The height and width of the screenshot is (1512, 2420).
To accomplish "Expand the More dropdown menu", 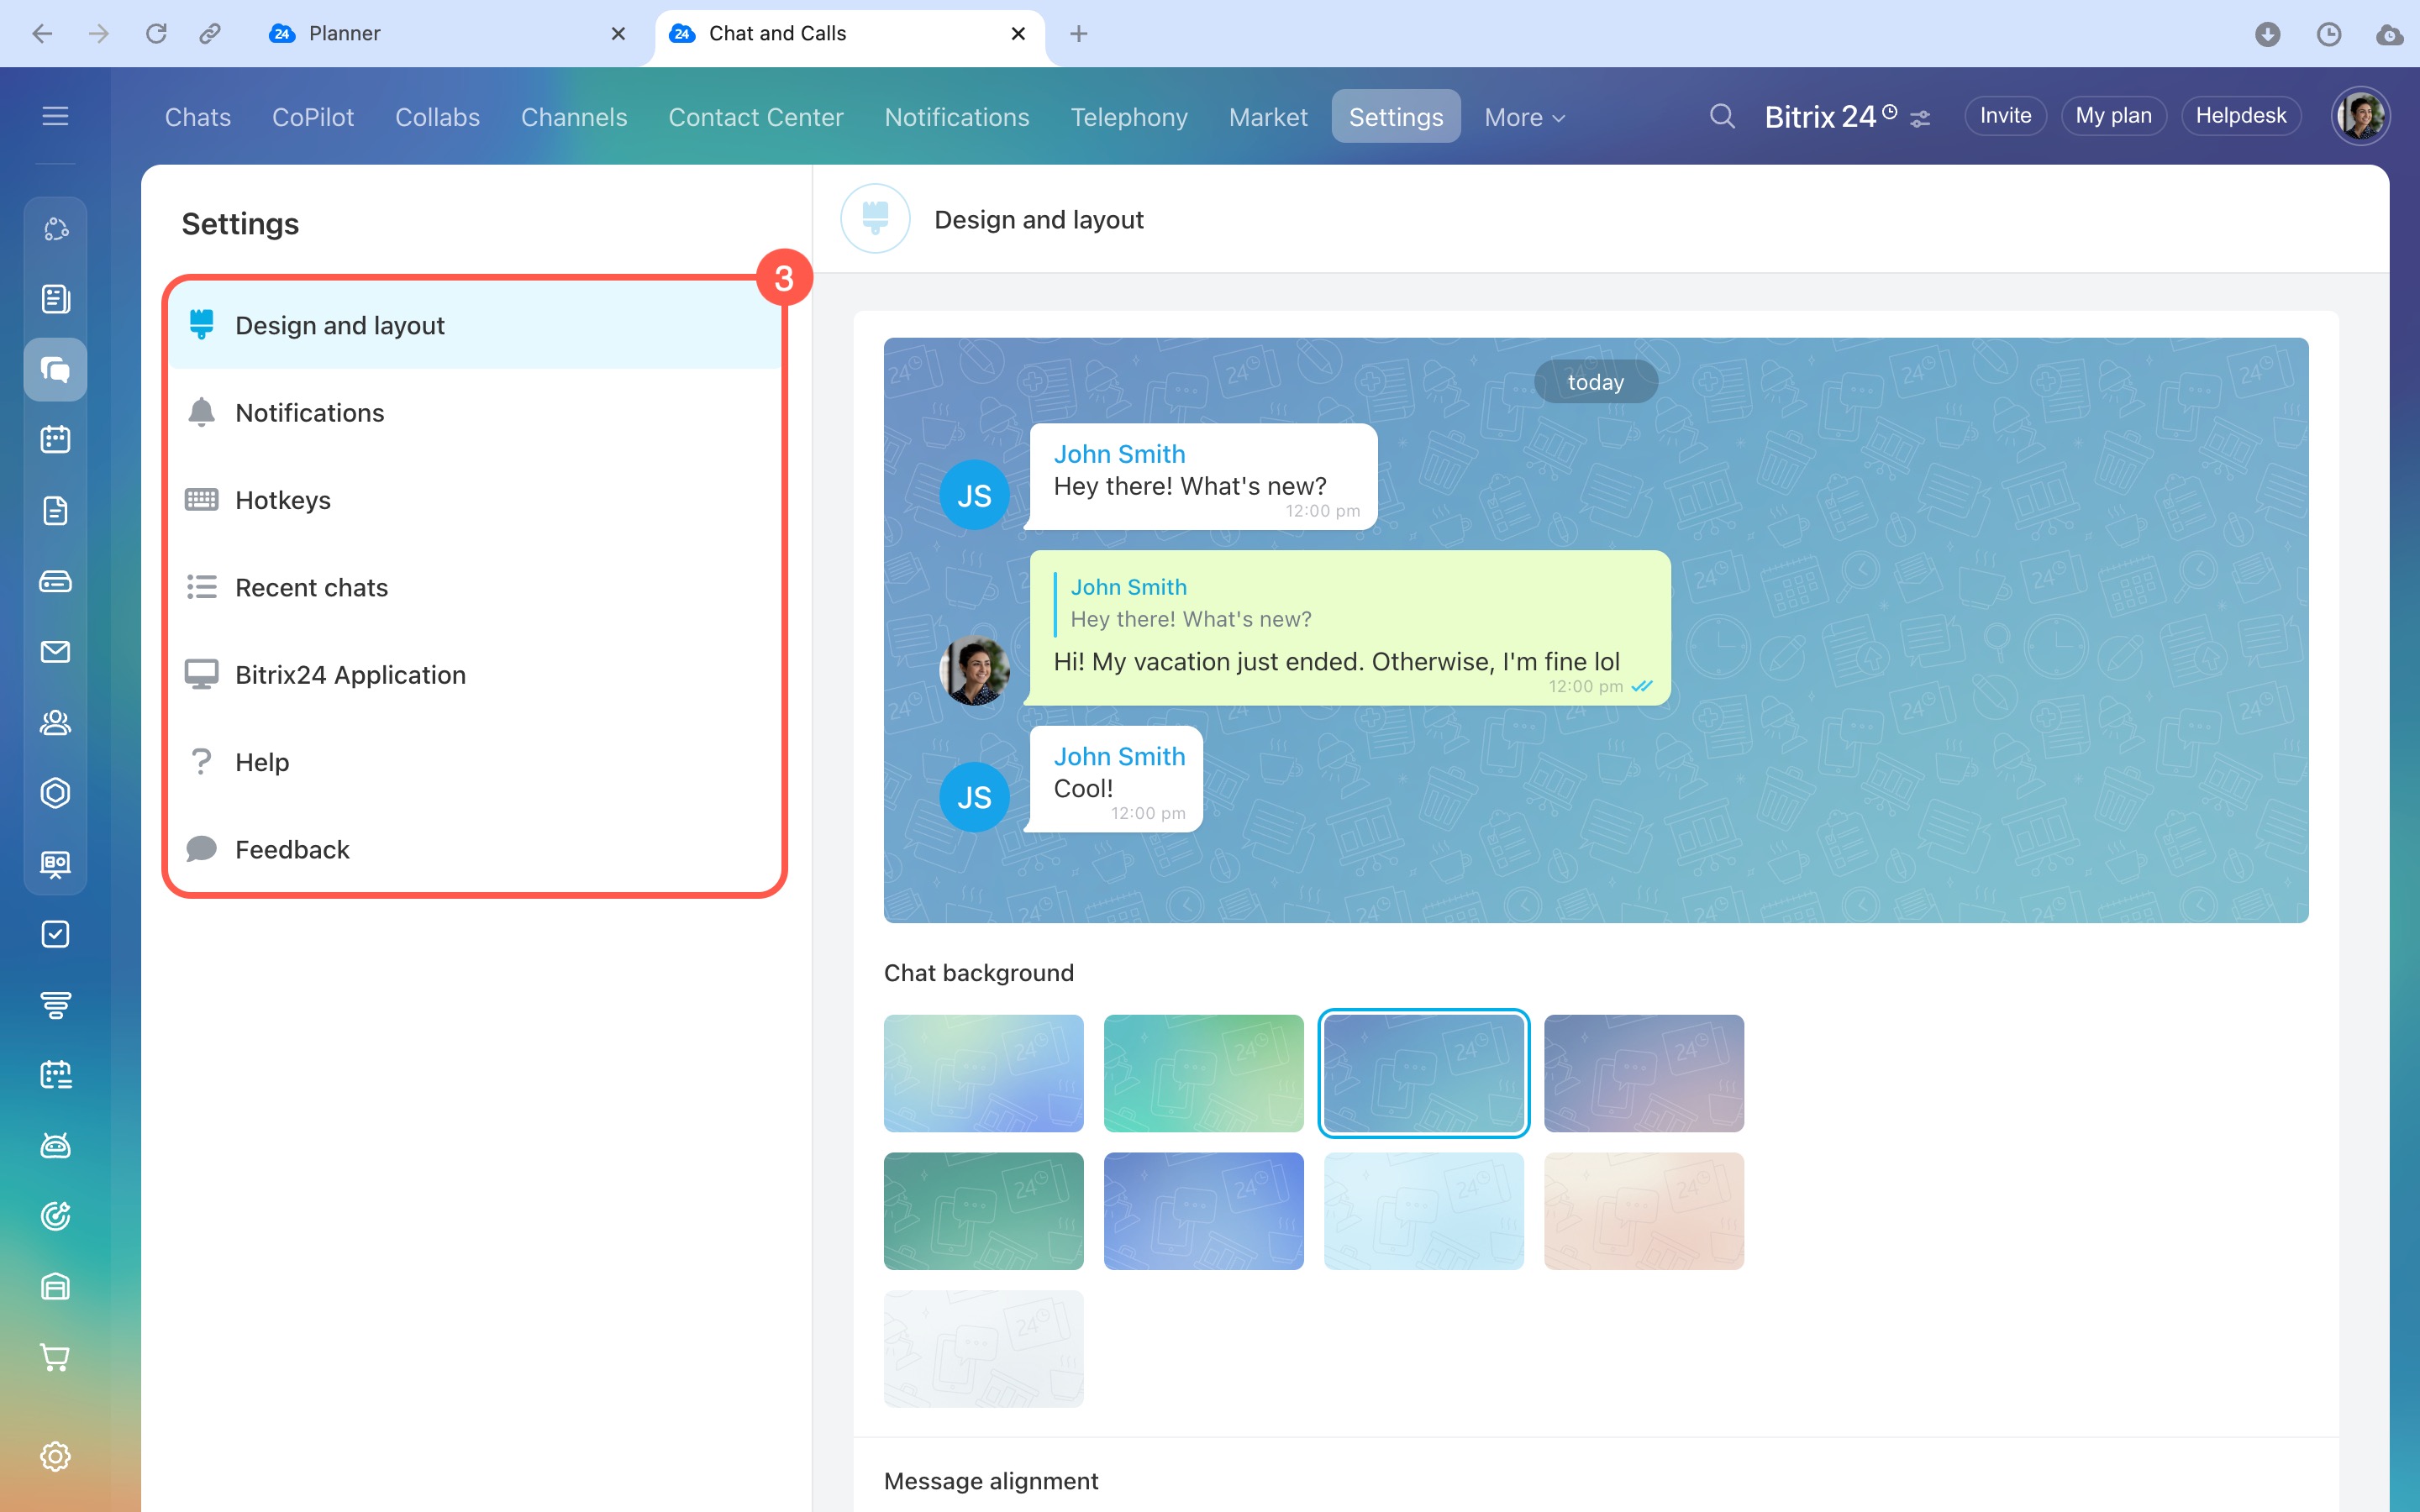I will tap(1524, 117).
